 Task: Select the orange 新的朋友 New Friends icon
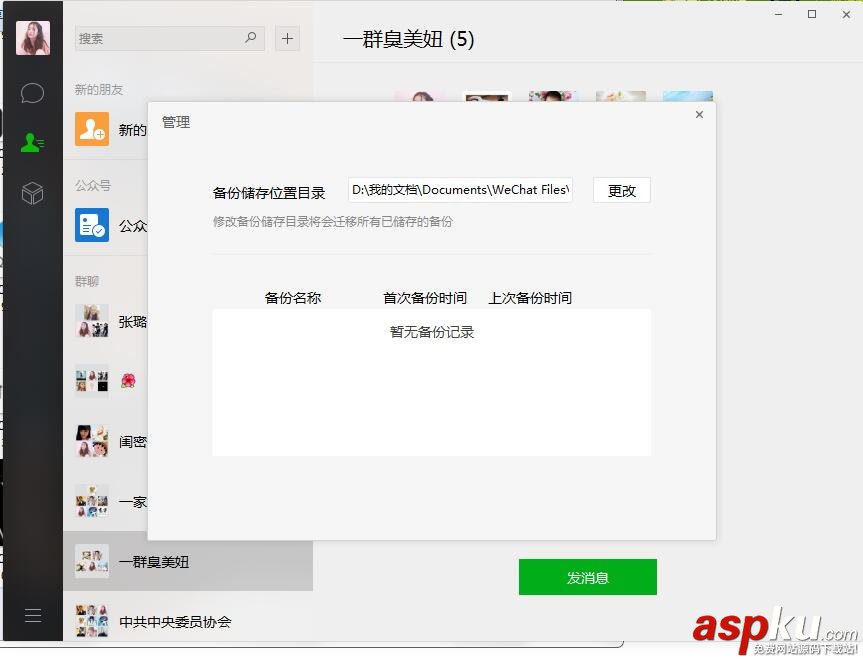pyautogui.click(x=91, y=128)
